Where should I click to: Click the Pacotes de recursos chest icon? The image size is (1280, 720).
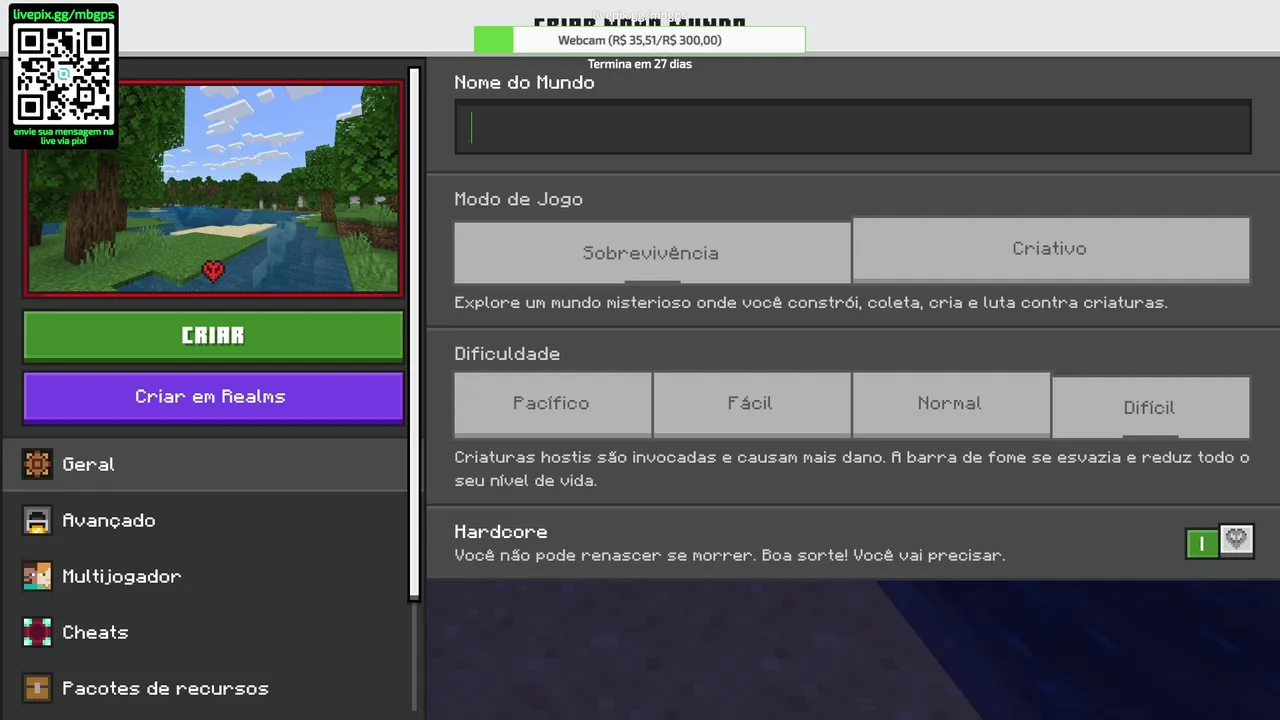pyautogui.click(x=37, y=688)
